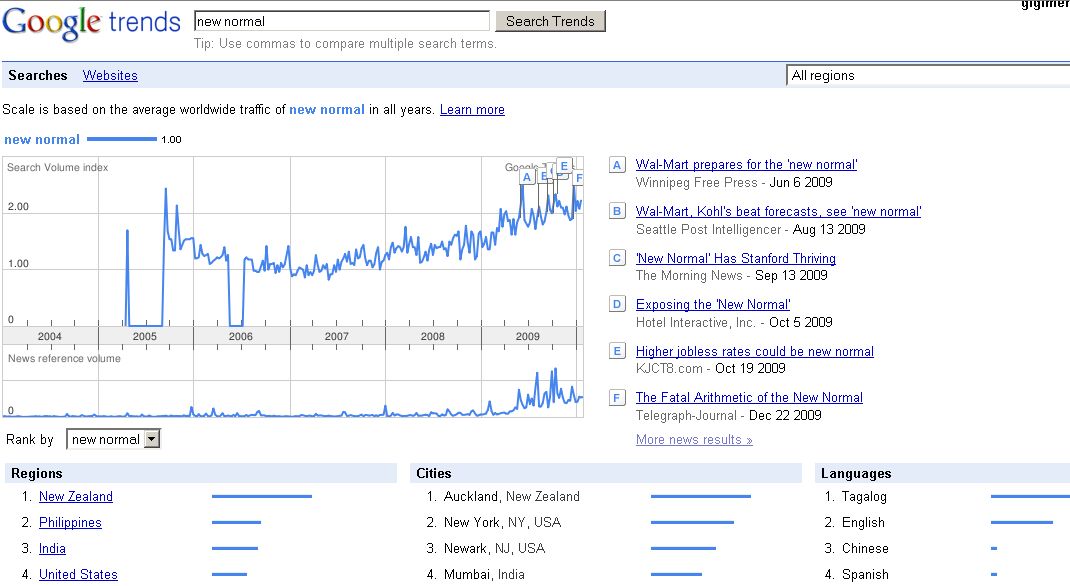Image resolution: width=1070 pixels, height=586 pixels.
Task: Click 'KJCT8.com - Oct 19 2009' source line
Action: tap(710, 368)
